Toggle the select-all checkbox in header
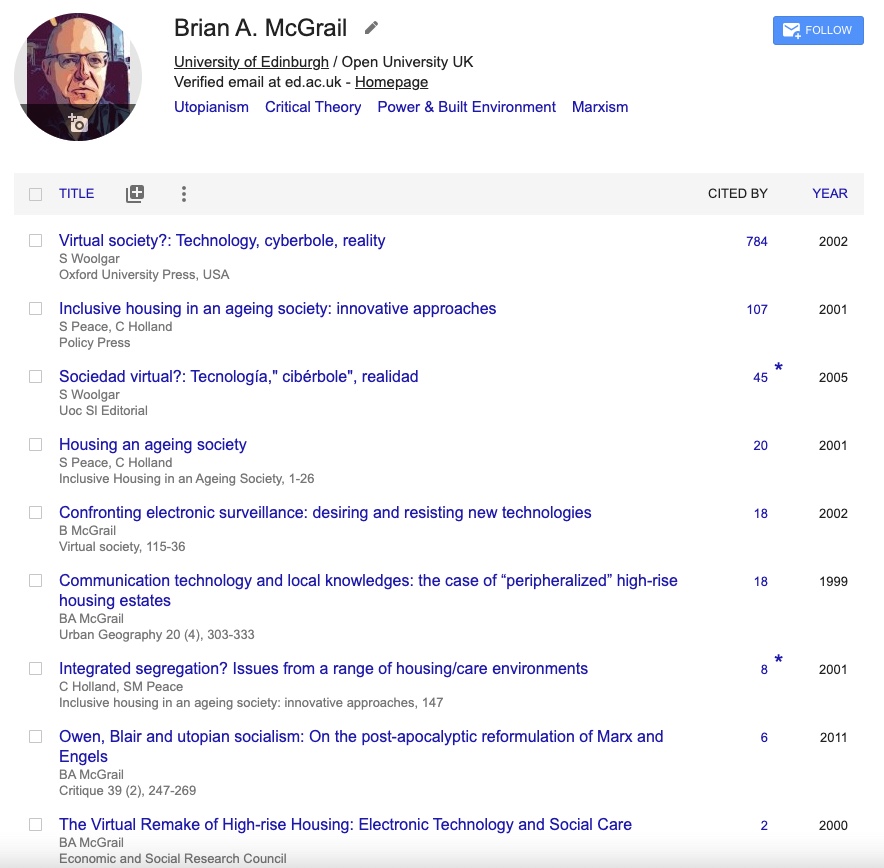Screen dimensions: 884x868 36,194
